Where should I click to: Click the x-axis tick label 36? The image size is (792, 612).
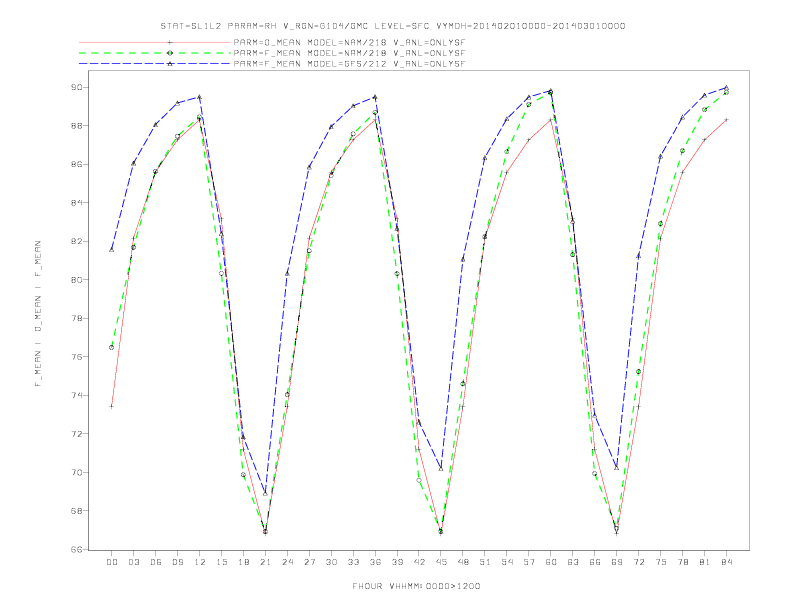coord(375,562)
